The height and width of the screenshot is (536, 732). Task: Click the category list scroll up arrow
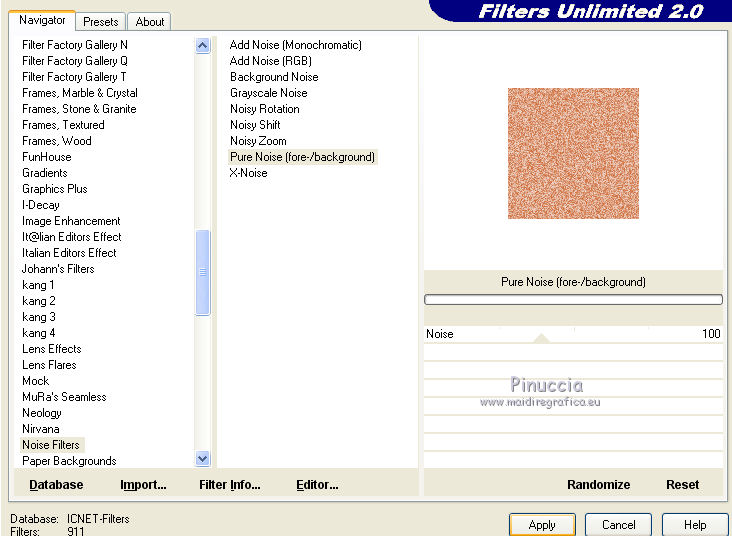[203, 46]
